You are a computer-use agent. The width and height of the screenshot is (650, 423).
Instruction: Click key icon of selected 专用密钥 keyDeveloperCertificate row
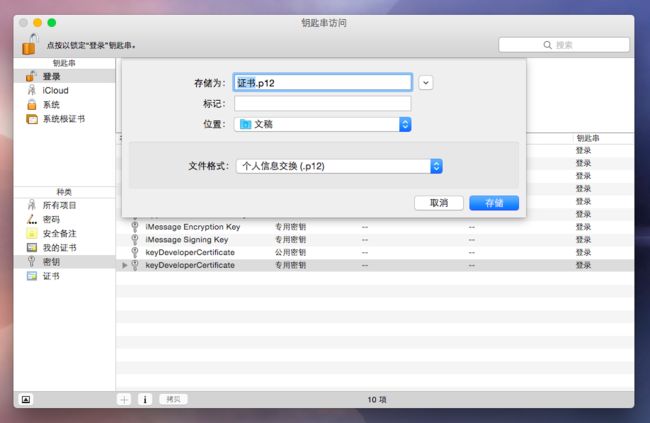coord(135,265)
